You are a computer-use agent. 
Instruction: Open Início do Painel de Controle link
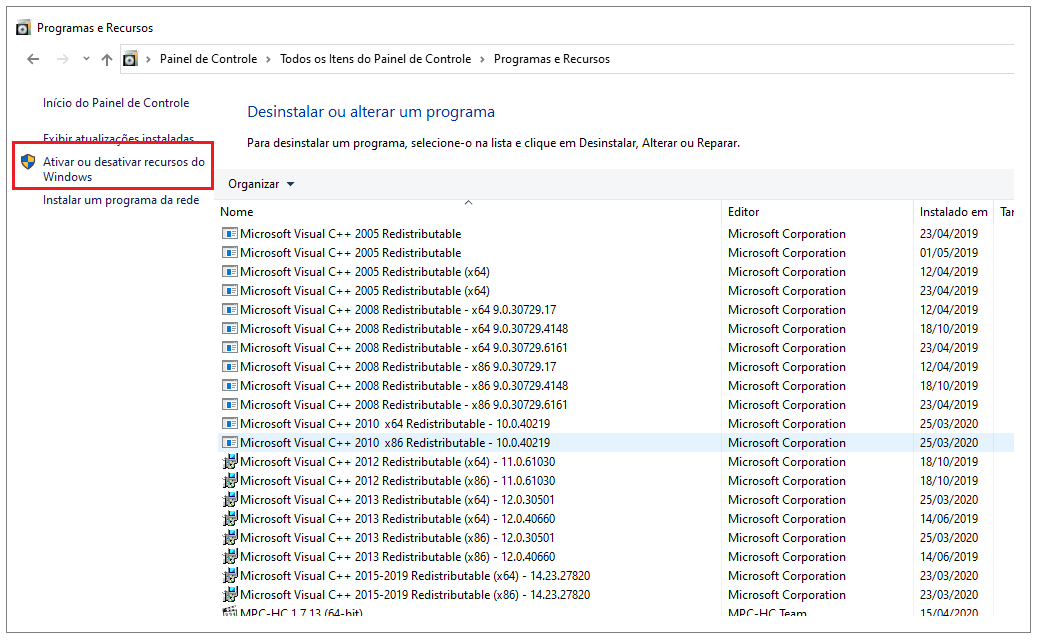[x=116, y=102]
